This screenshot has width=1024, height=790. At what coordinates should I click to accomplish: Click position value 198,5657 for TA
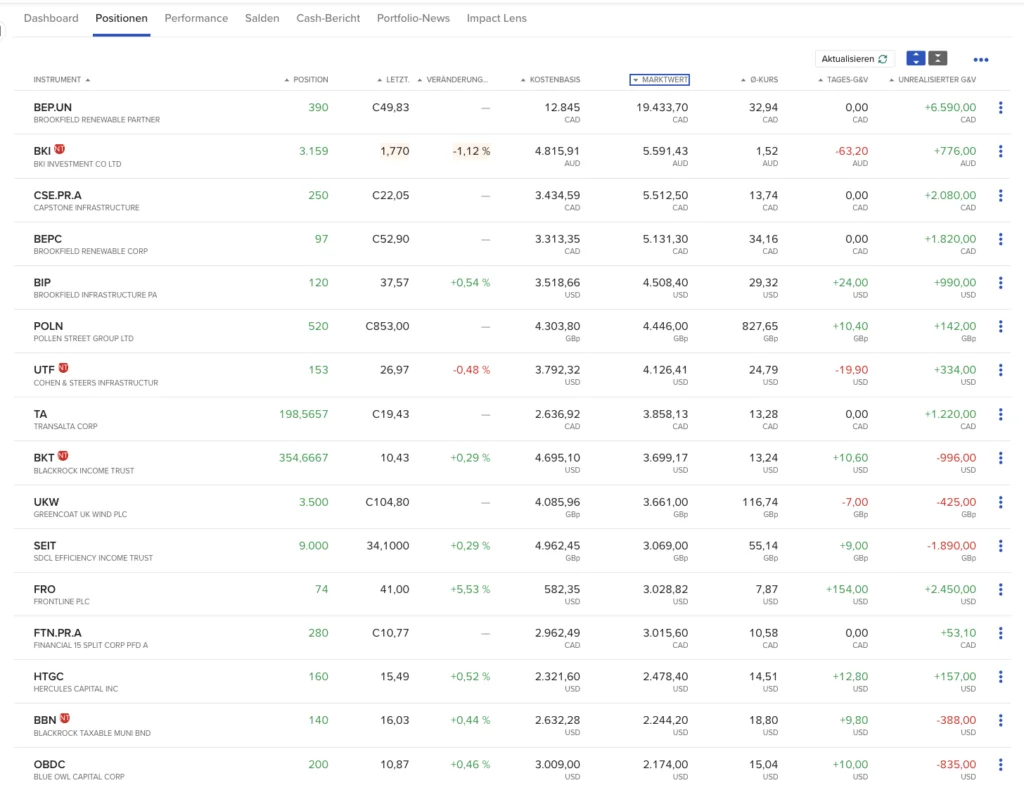point(304,414)
